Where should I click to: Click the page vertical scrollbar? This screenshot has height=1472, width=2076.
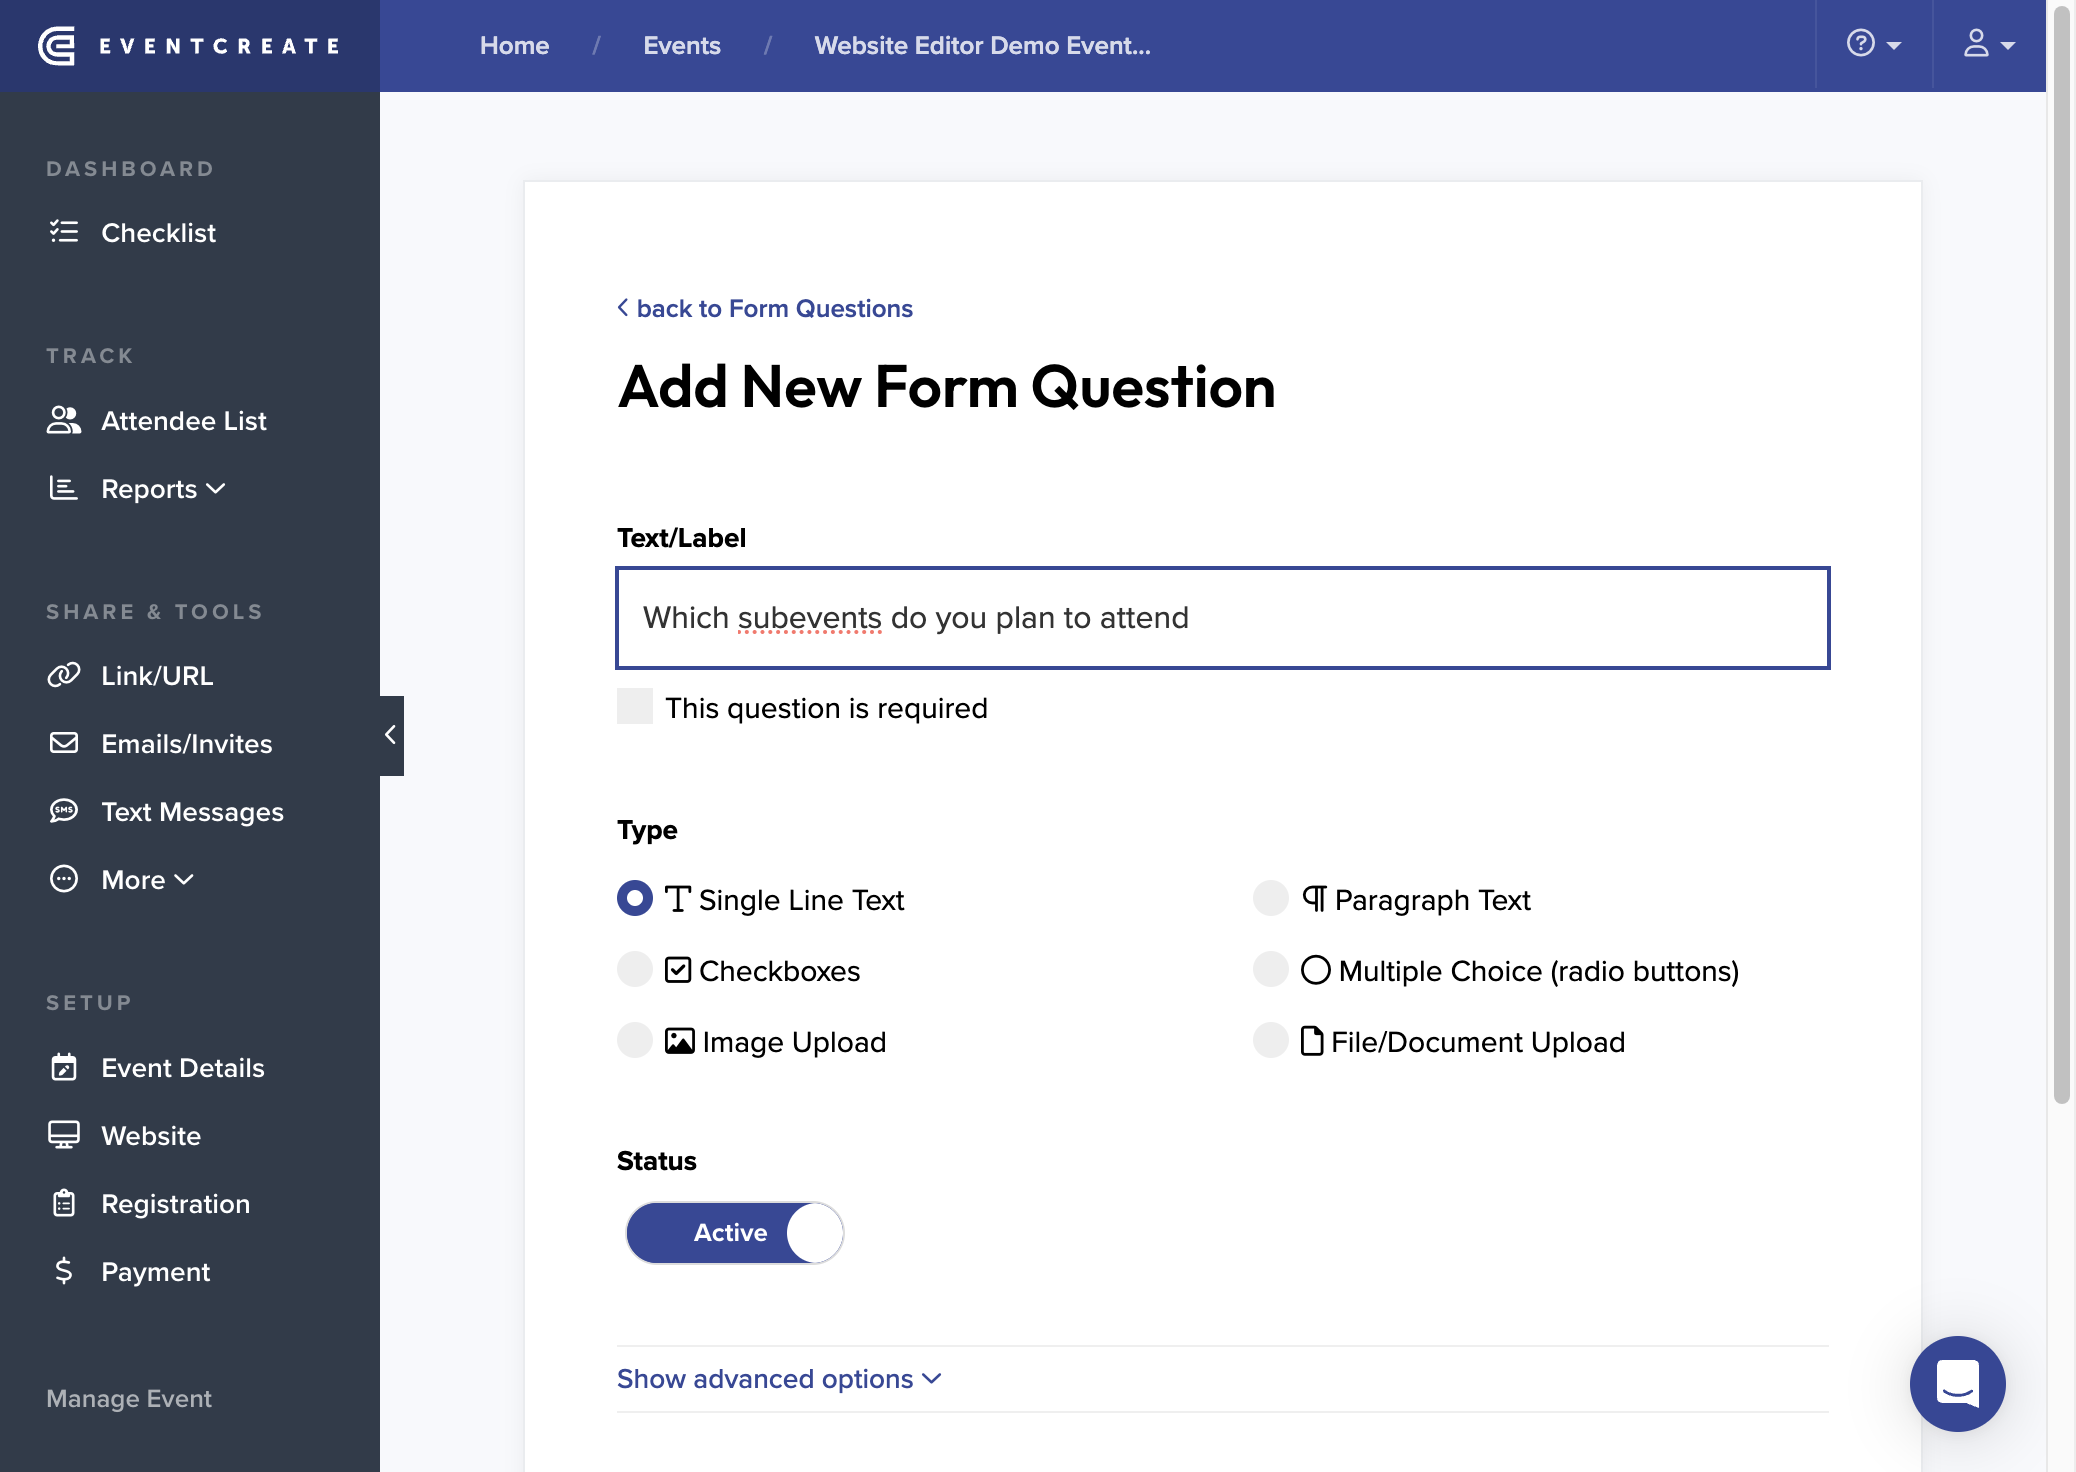[2061, 554]
